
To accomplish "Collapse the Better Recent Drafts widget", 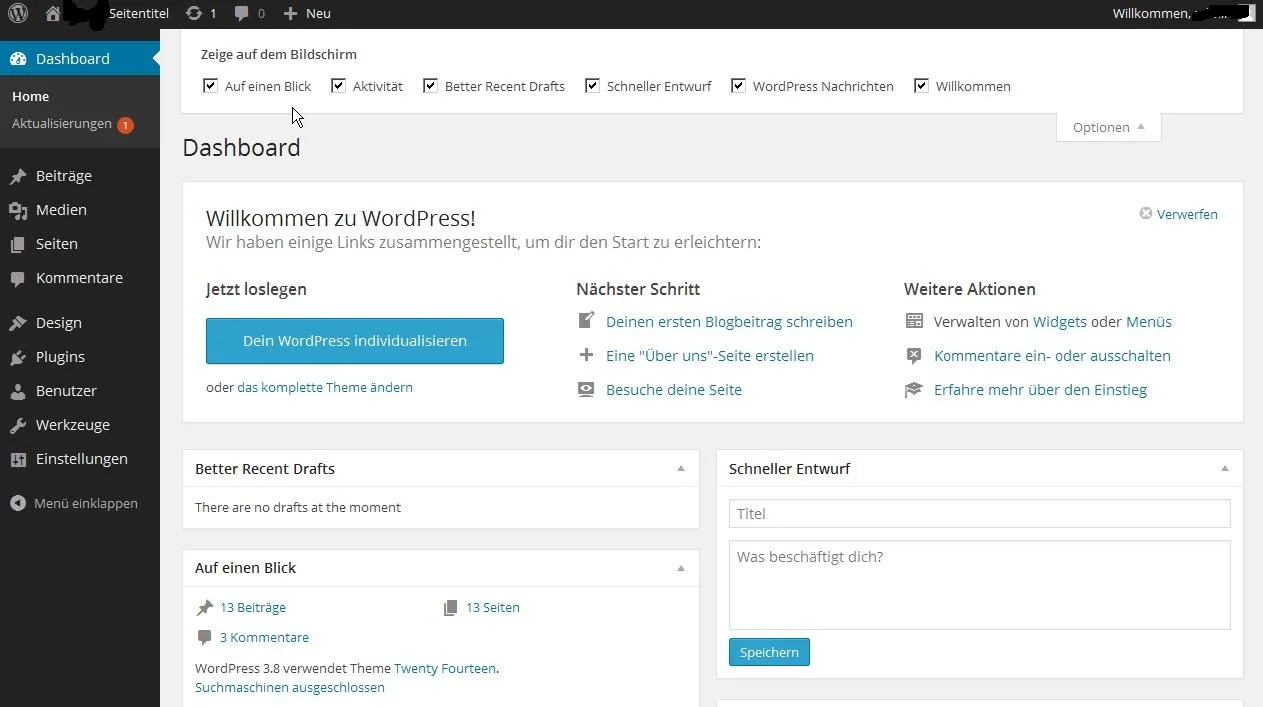I will [681, 468].
